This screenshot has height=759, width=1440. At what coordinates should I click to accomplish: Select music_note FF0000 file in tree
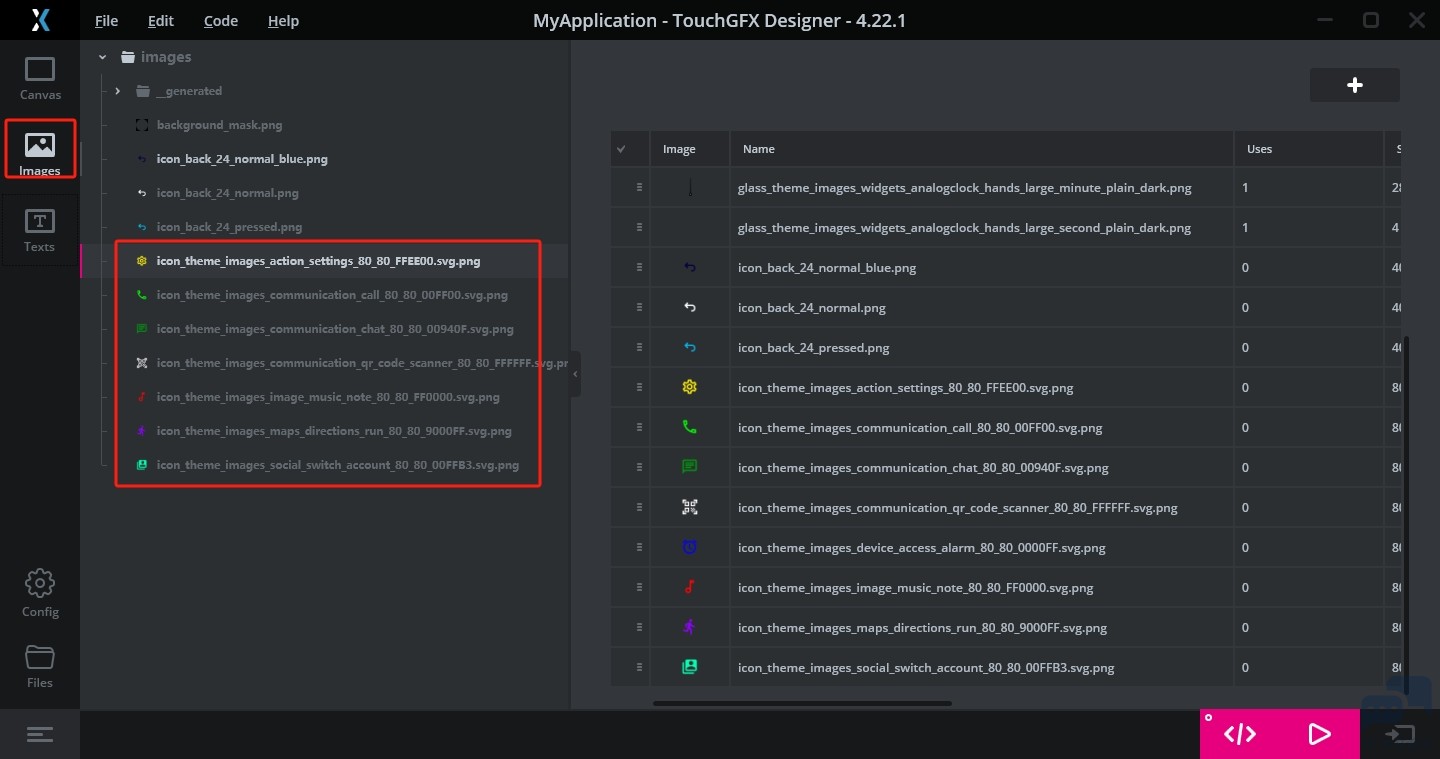pyautogui.click(x=328, y=397)
